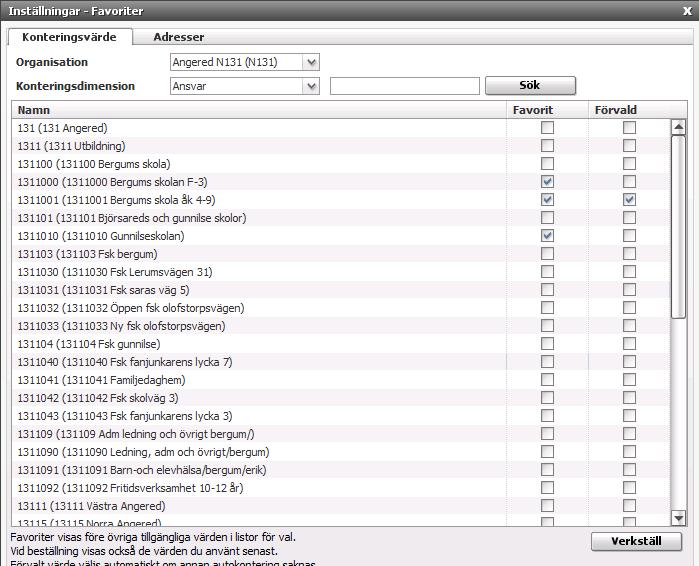Image resolution: width=699 pixels, height=566 pixels.
Task: Check Favorit for 1311040 Fsk fanjunkarens lycka 7
Action: click(x=547, y=362)
